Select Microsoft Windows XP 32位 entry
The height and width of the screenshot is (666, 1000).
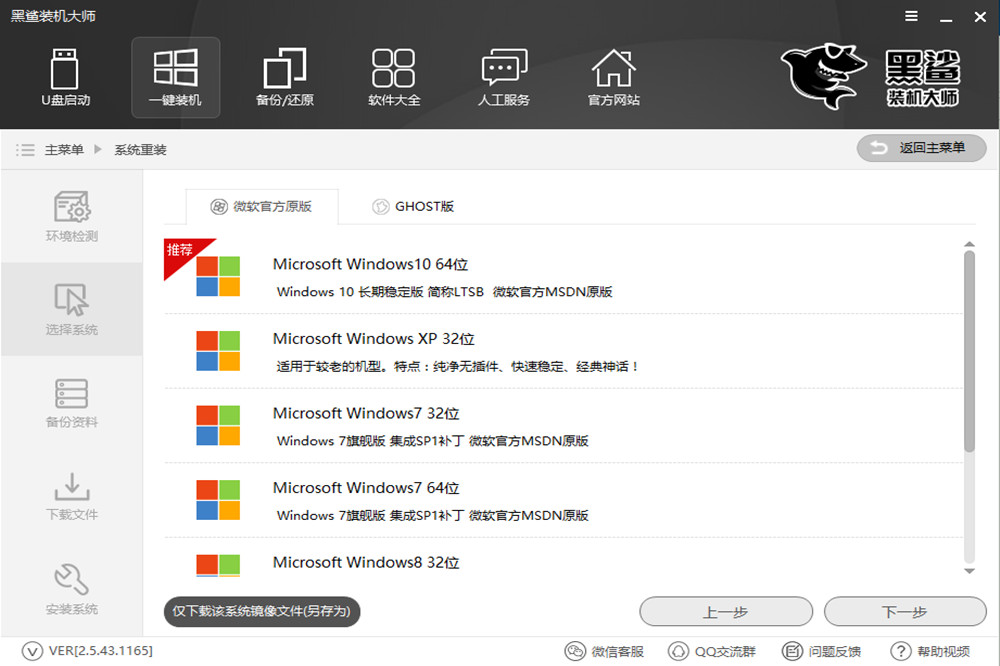[564, 351]
